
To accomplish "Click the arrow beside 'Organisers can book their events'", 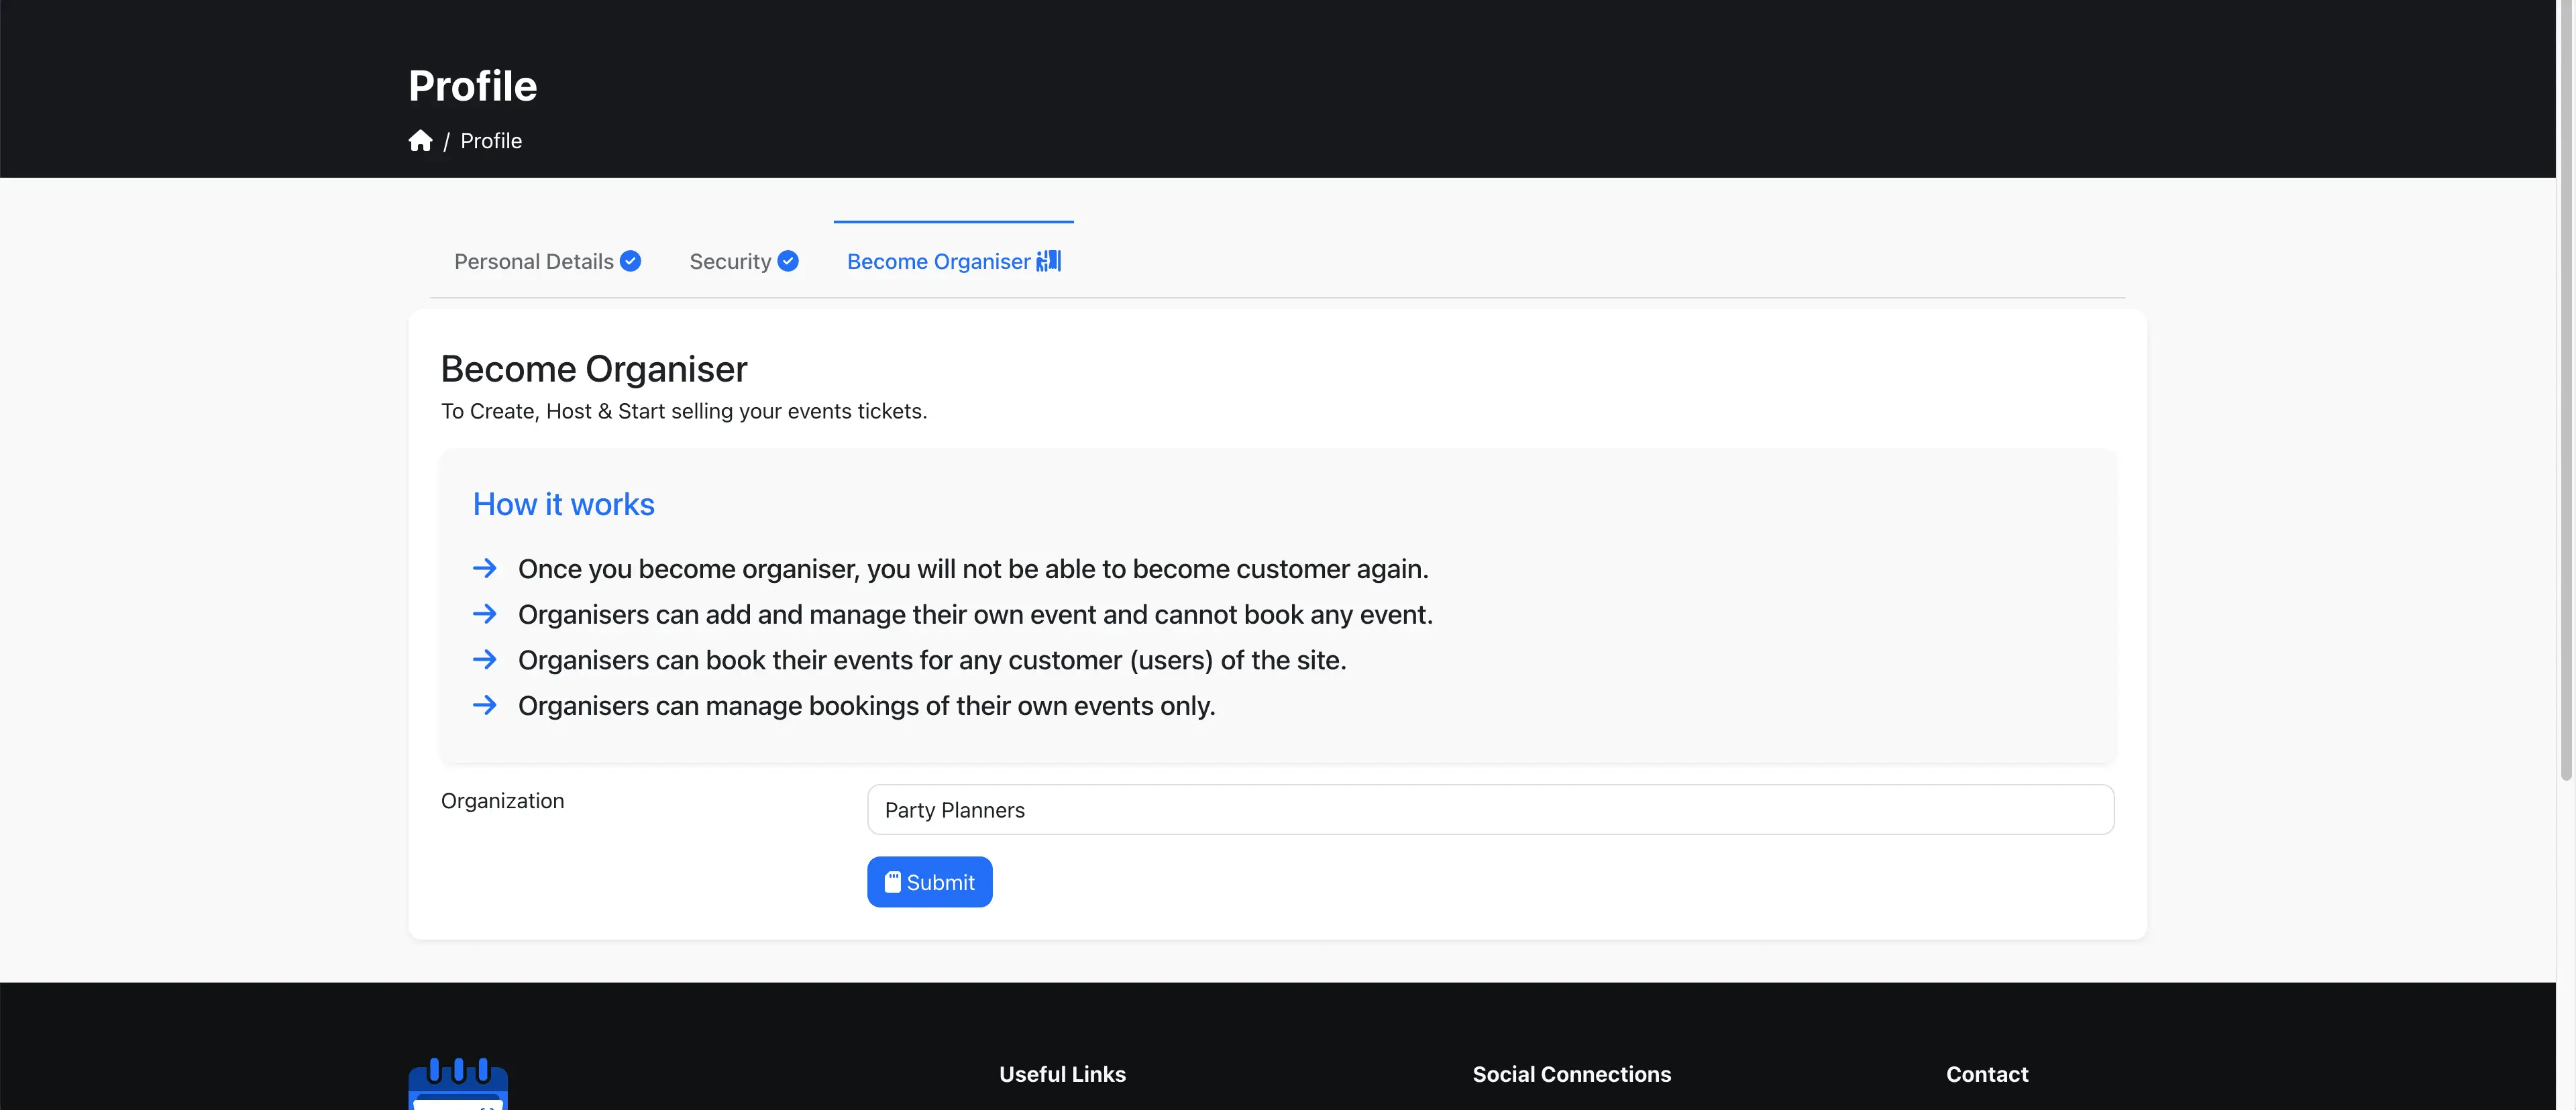I will (485, 660).
